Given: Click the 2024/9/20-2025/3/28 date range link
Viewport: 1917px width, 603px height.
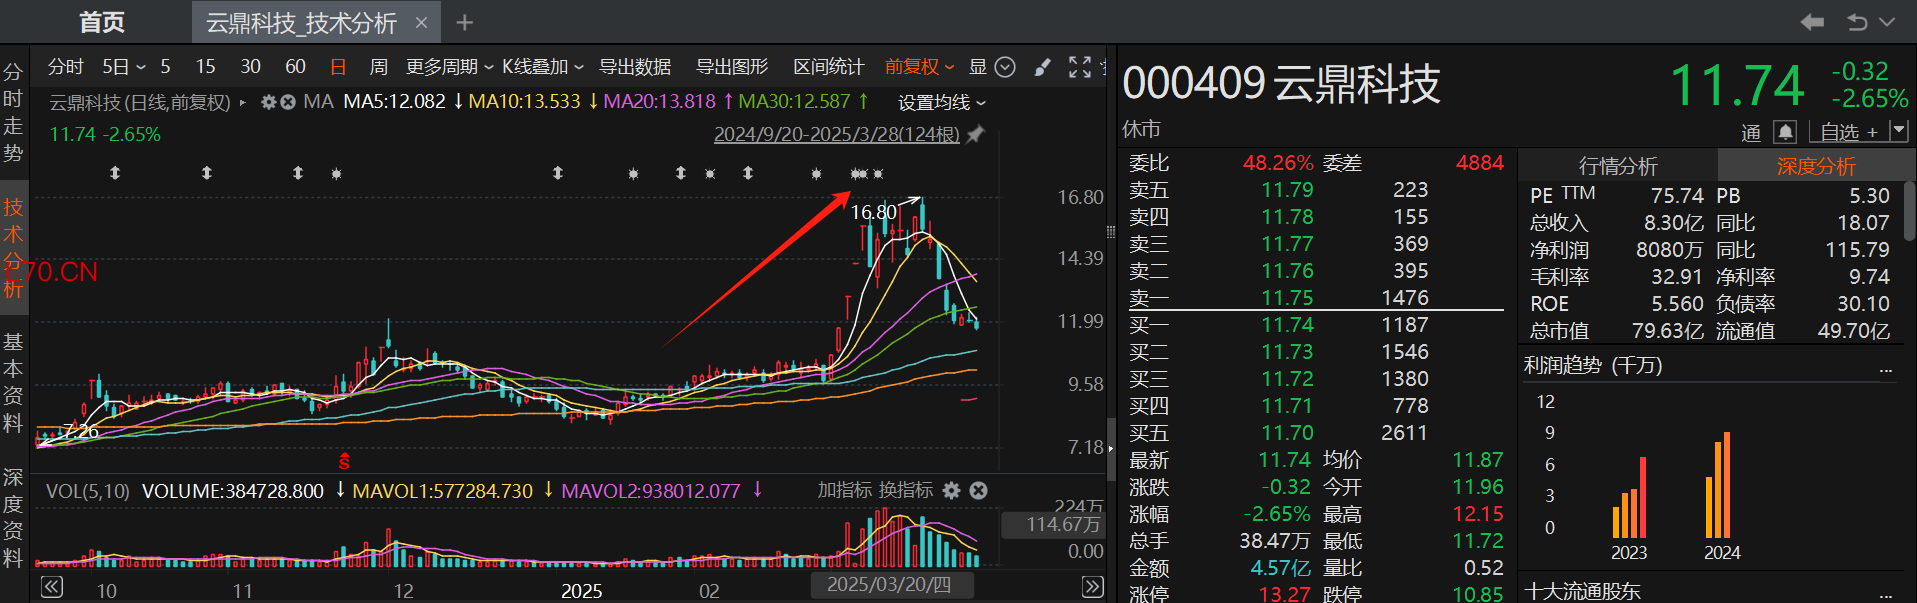Looking at the screenshot, I should coord(837,134).
